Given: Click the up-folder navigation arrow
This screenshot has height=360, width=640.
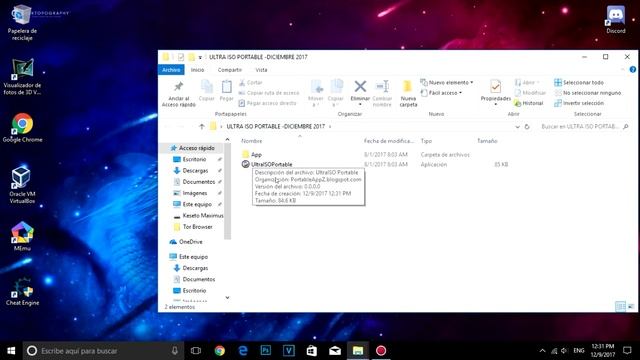Looking at the screenshot, I should click(x=202, y=127).
